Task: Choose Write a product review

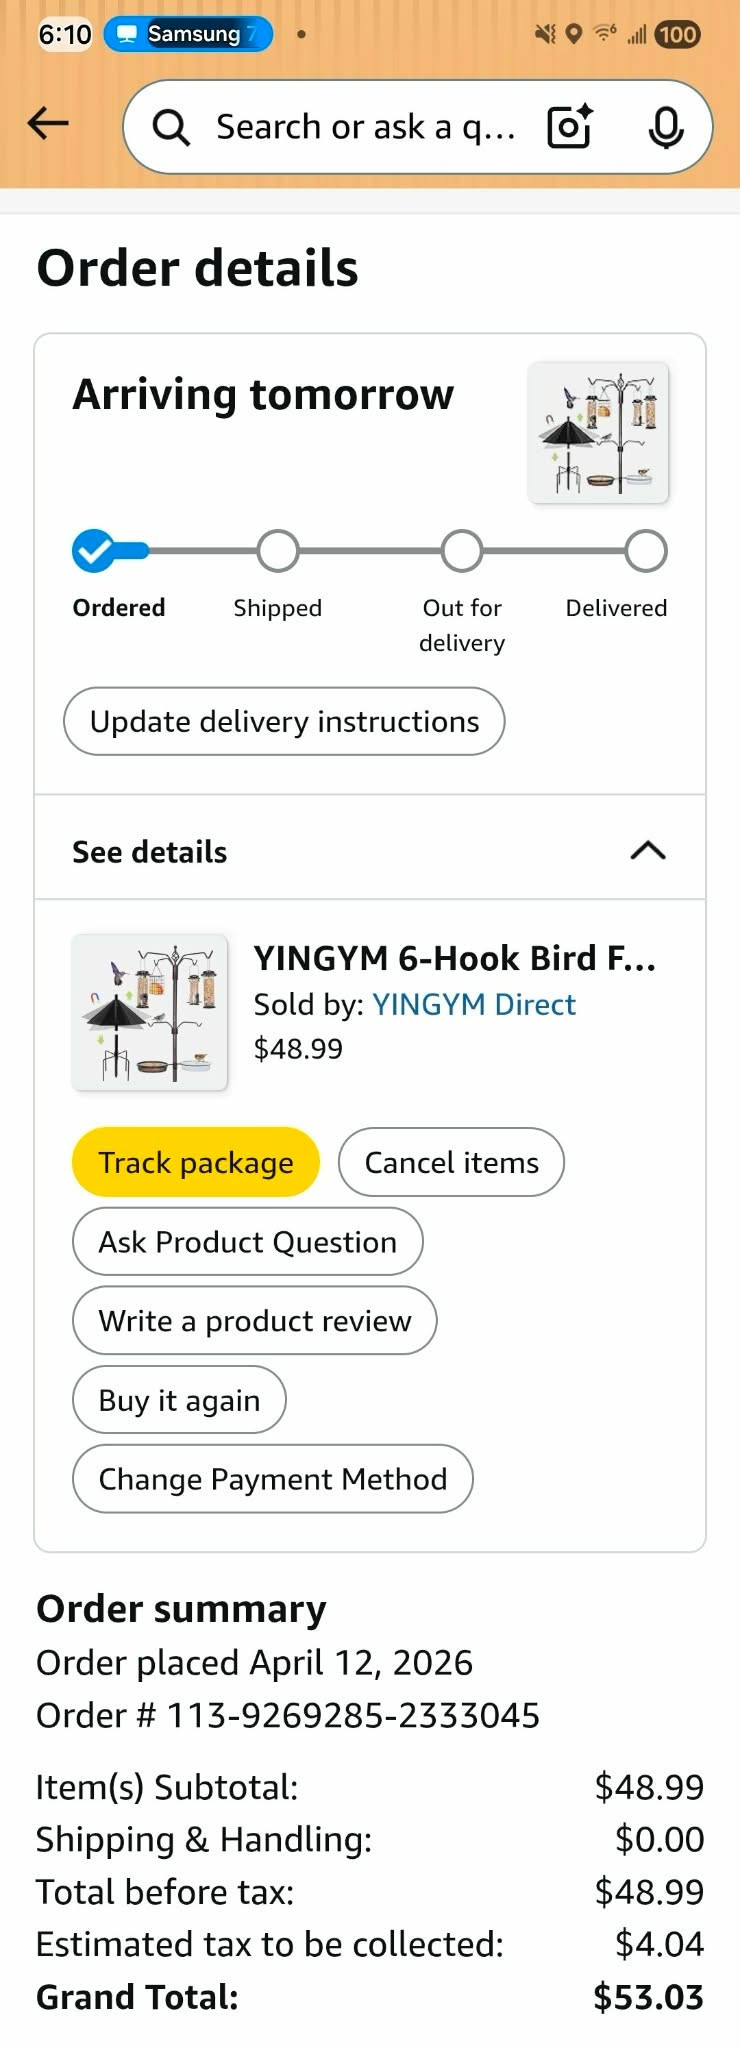Action: click(x=254, y=1321)
